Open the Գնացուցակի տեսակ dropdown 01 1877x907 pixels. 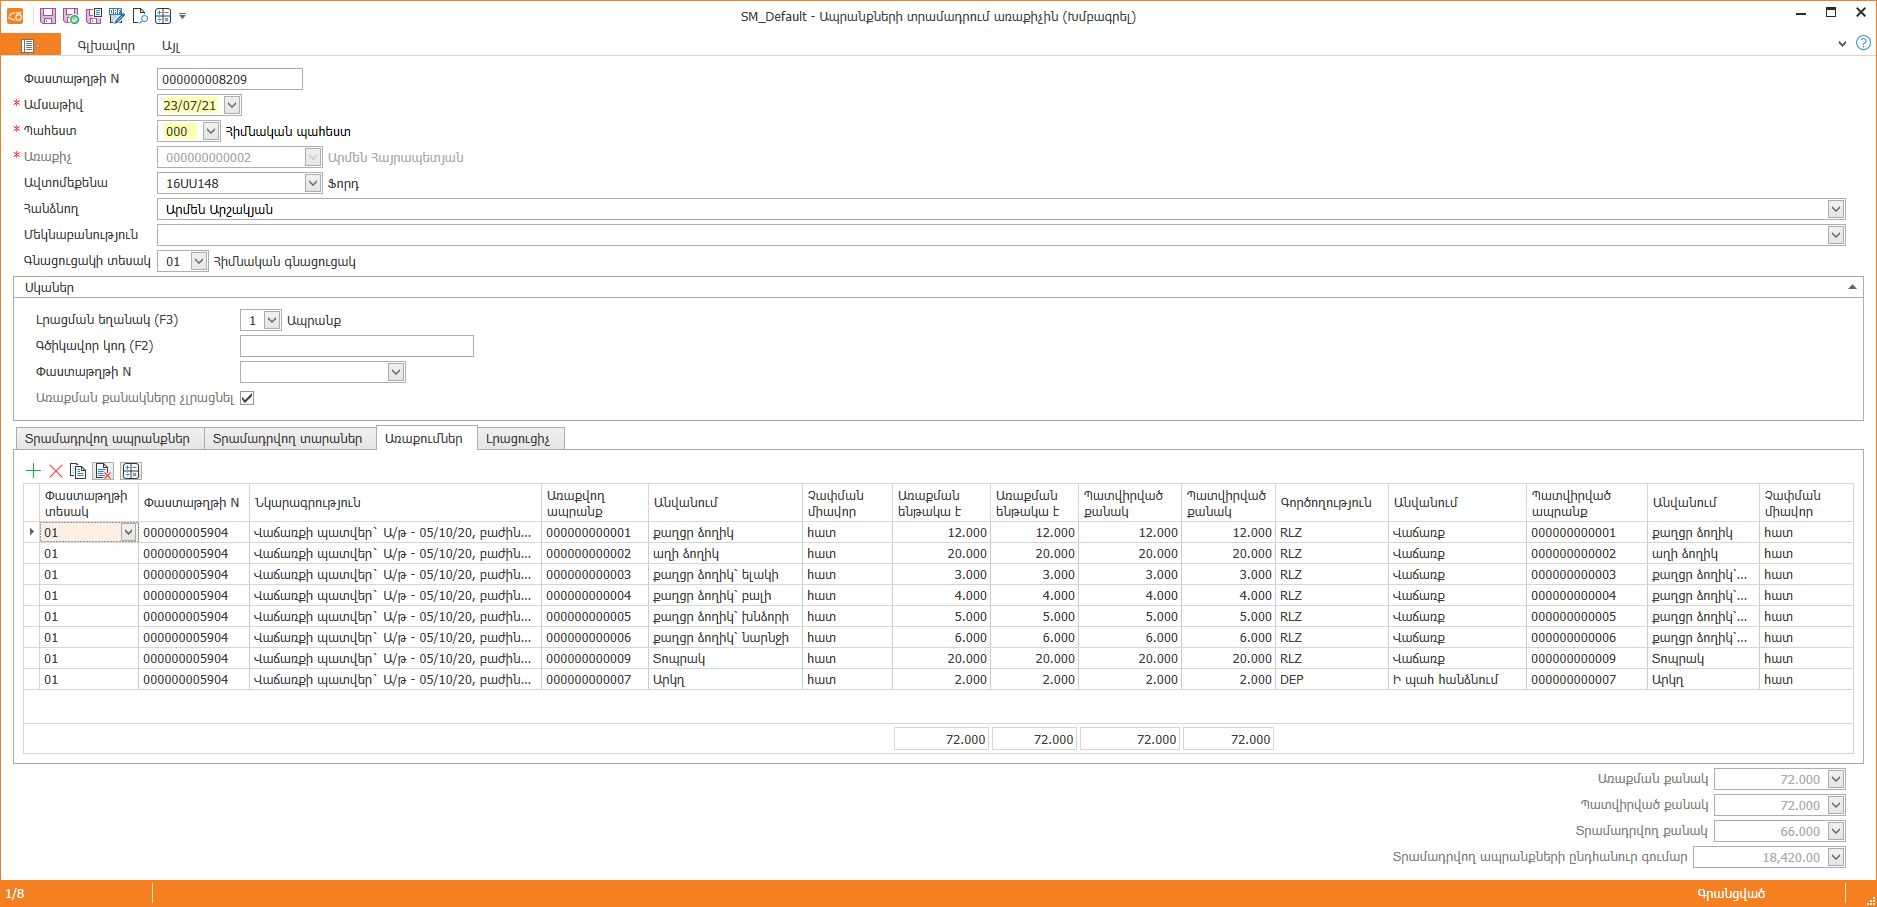(x=198, y=261)
